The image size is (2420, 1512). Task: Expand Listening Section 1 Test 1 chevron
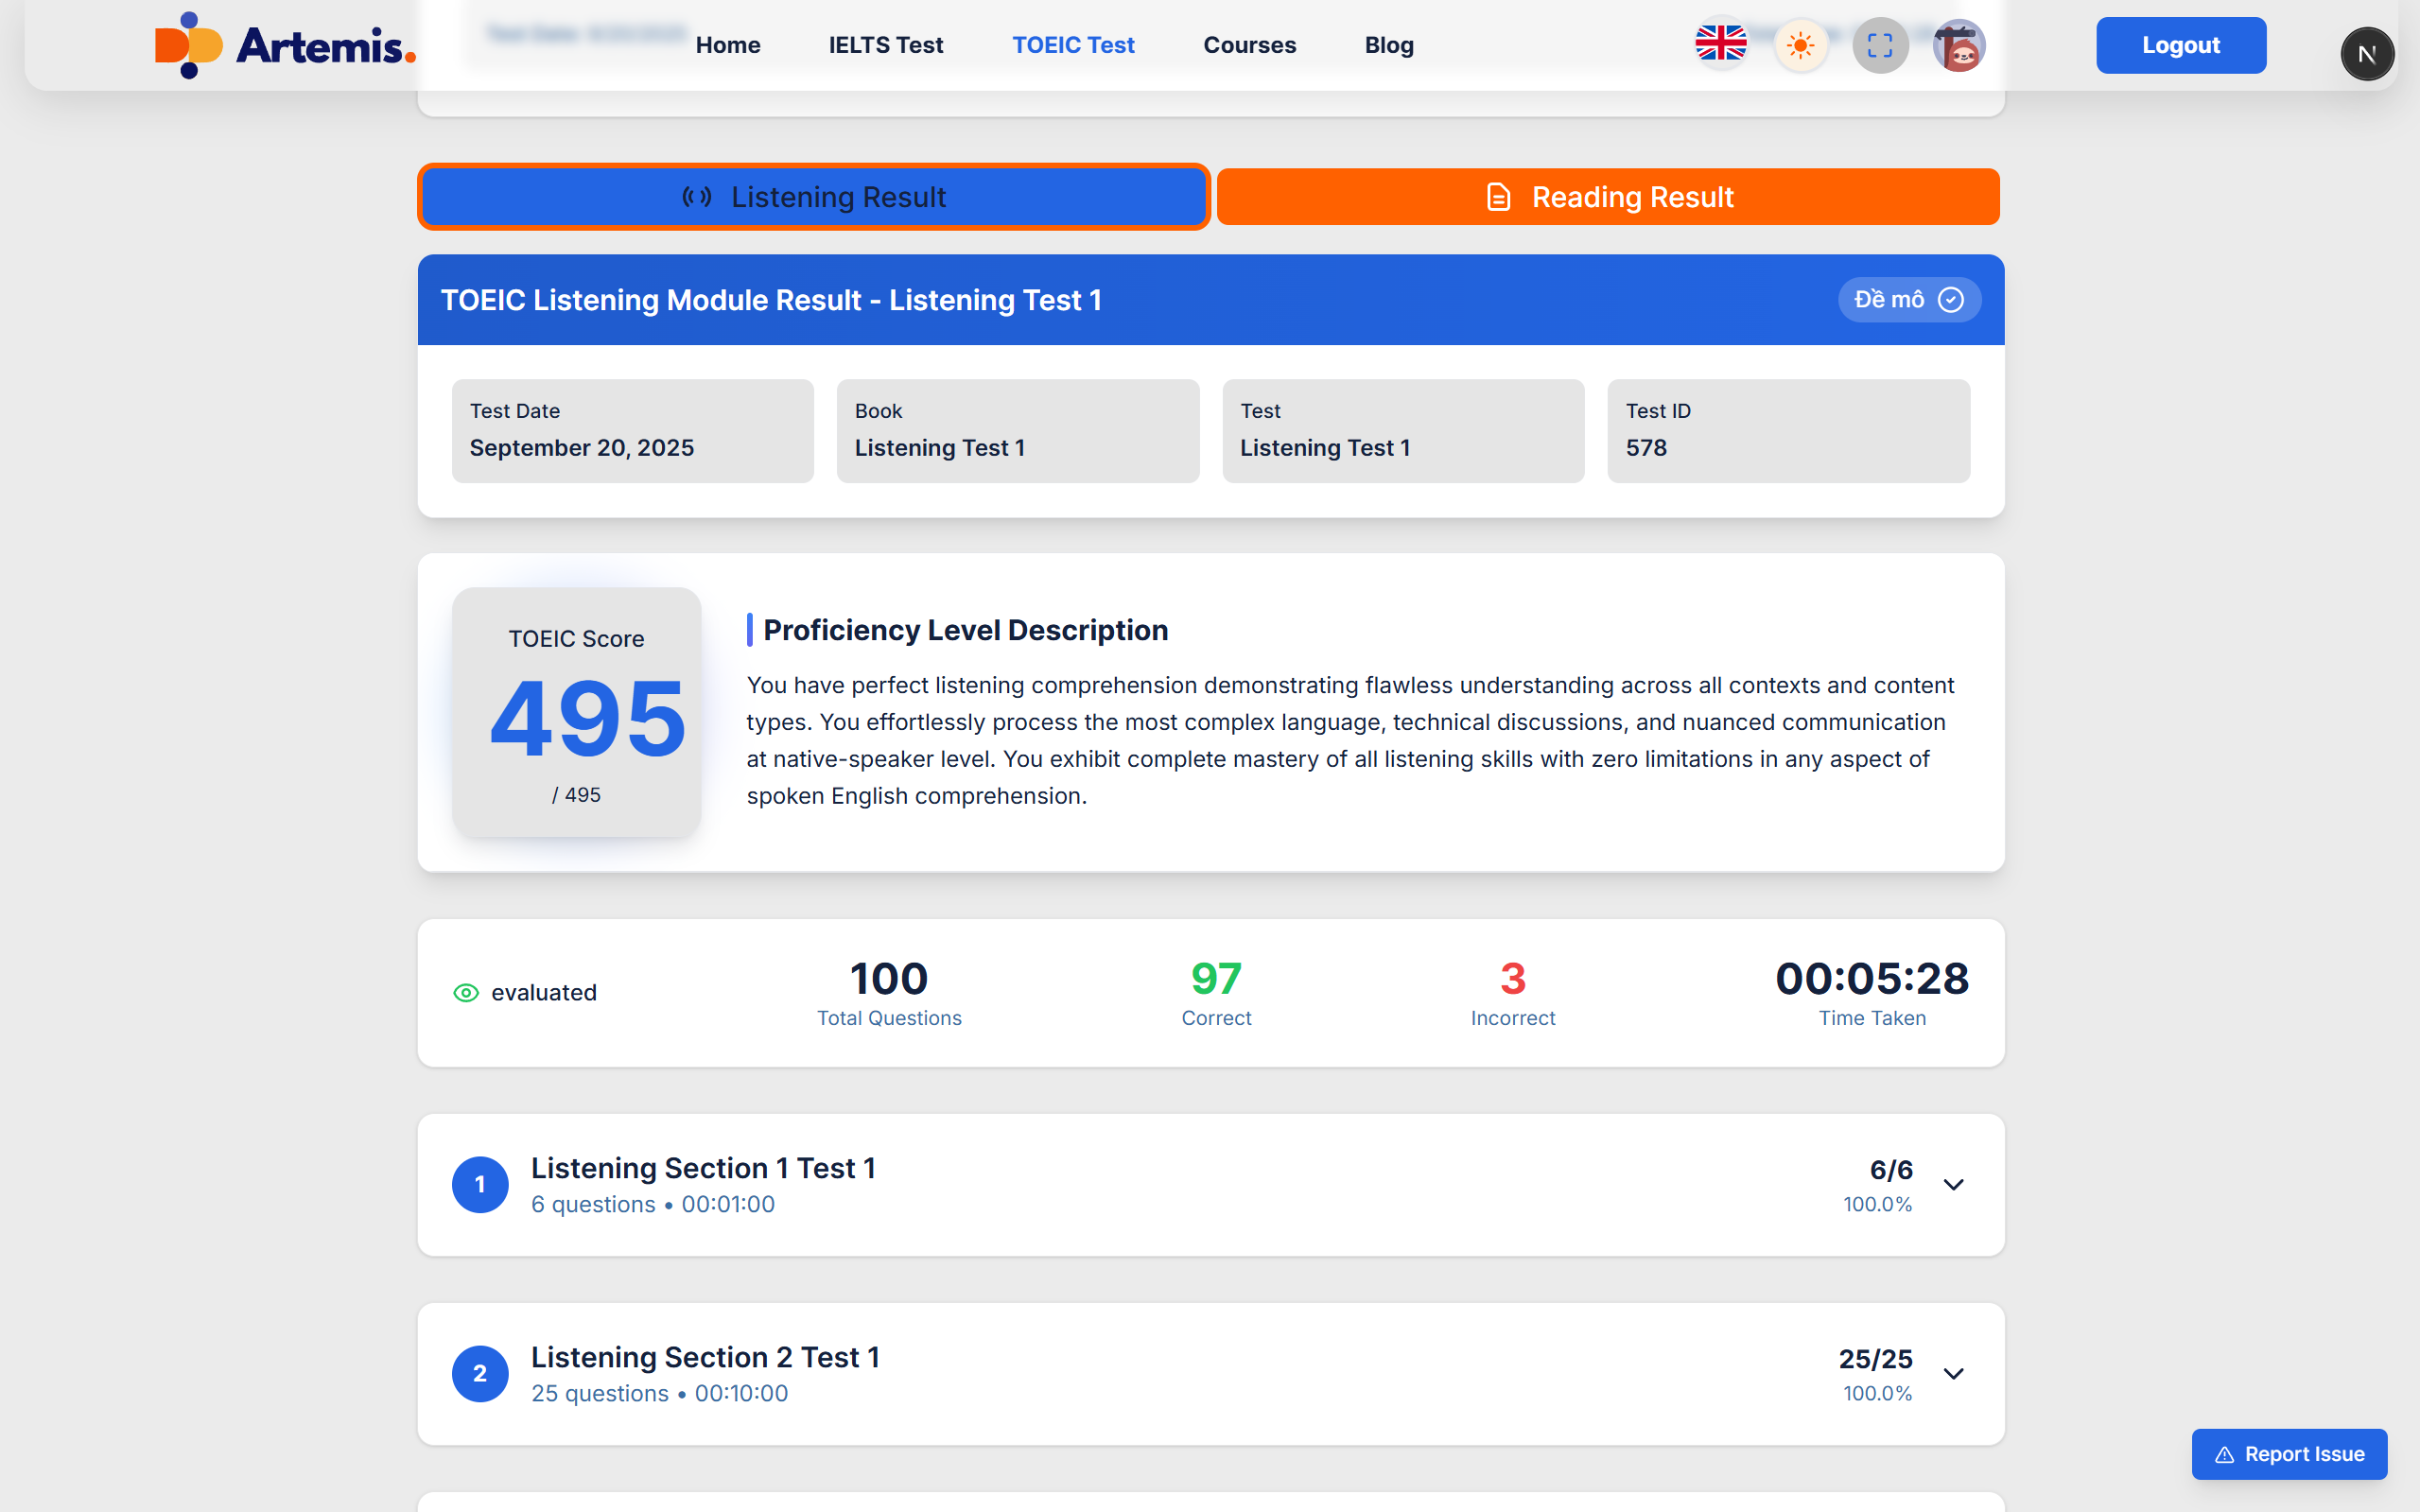coord(1953,1185)
